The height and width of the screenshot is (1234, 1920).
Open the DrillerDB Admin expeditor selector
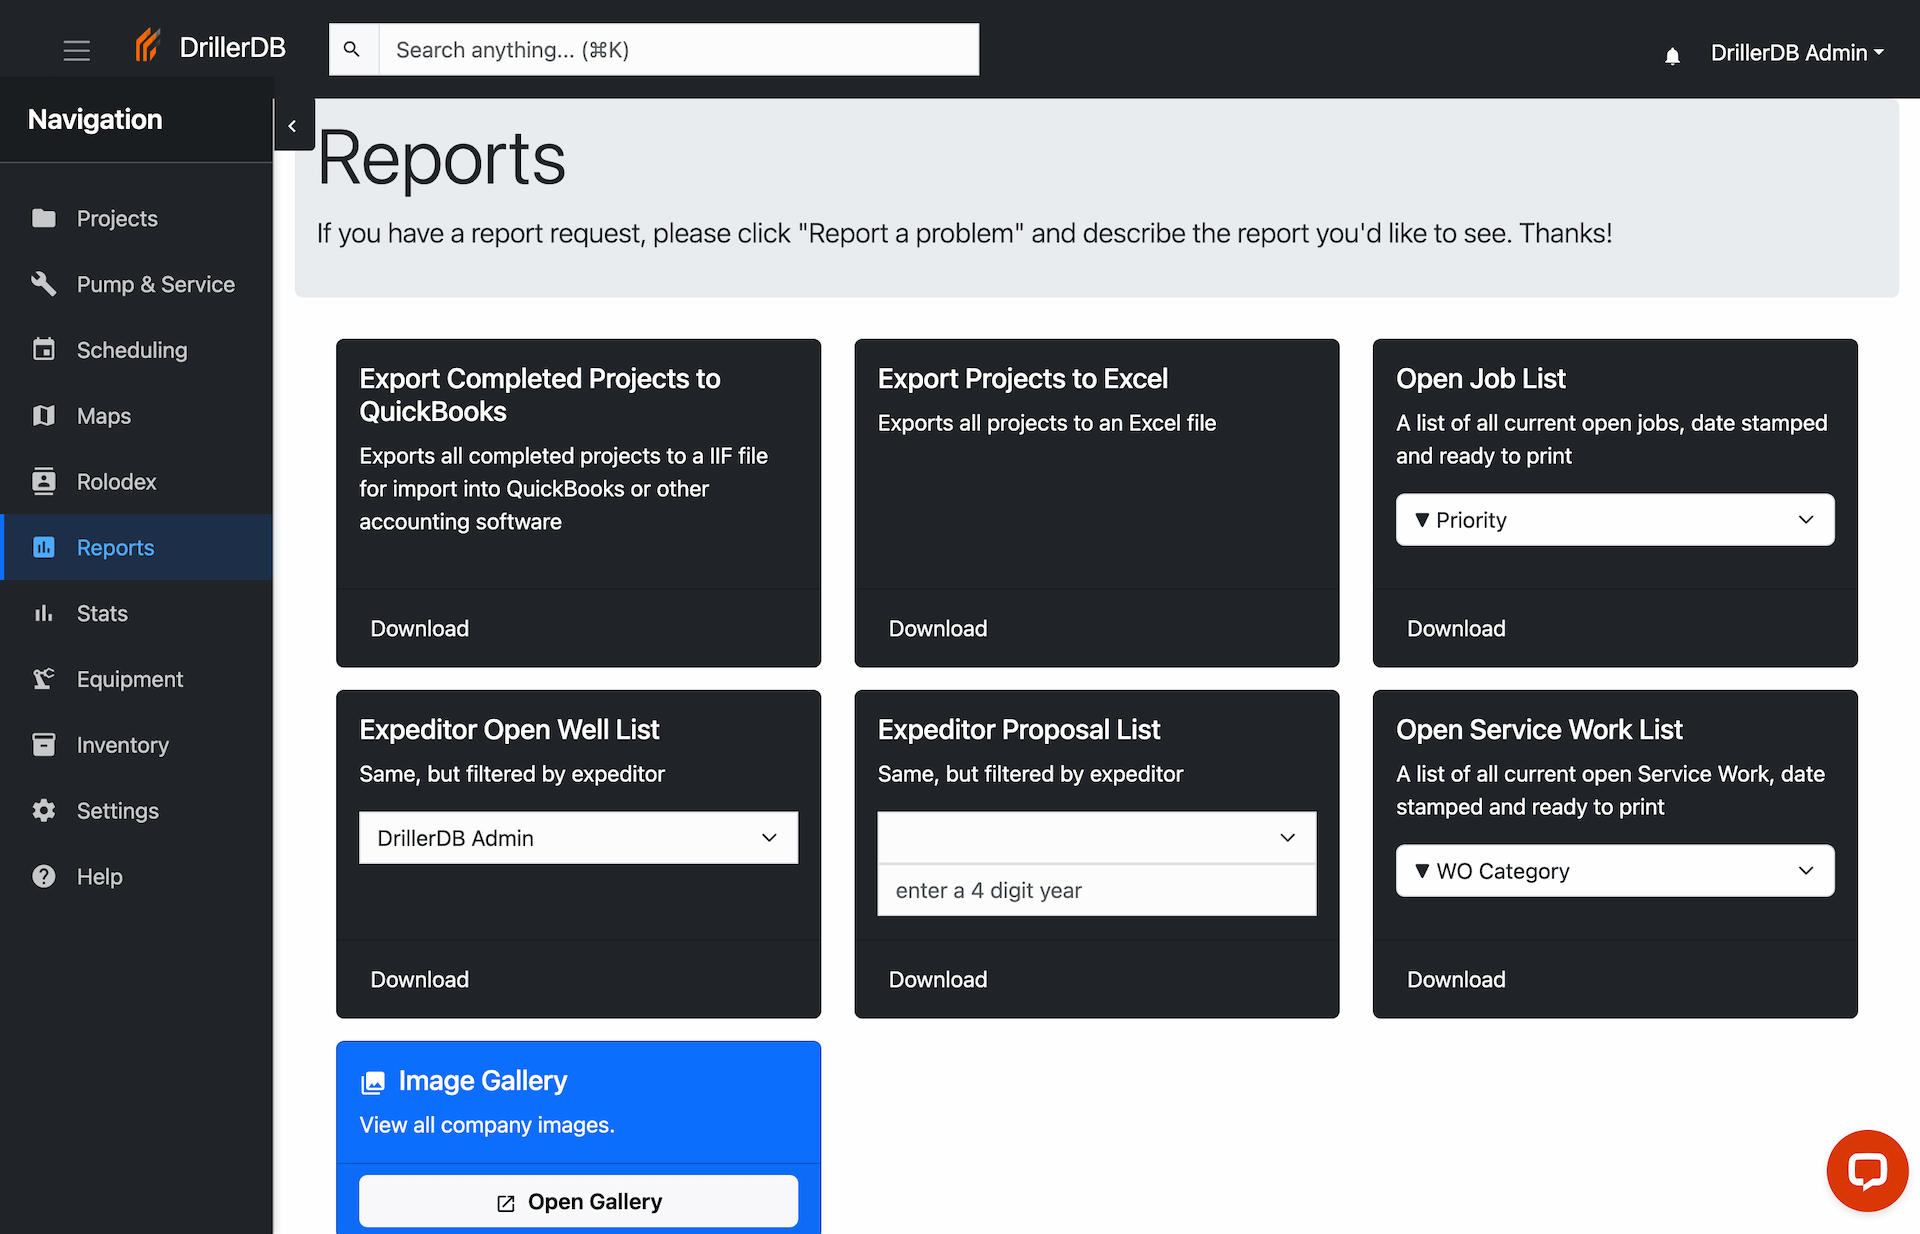pyautogui.click(x=578, y=838)
